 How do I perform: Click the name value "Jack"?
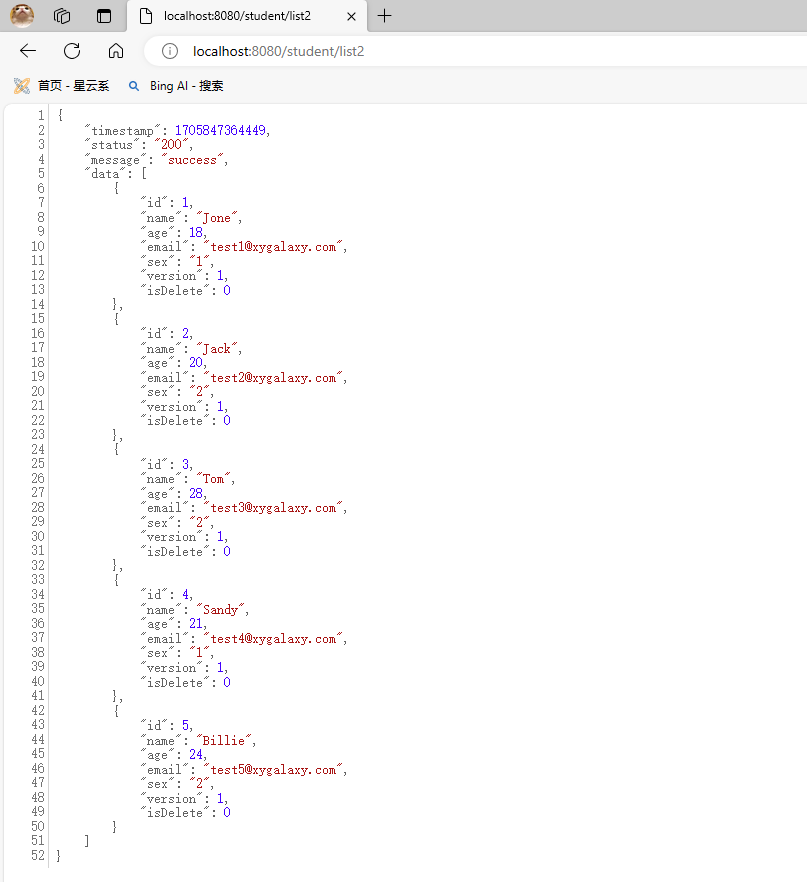217,349
